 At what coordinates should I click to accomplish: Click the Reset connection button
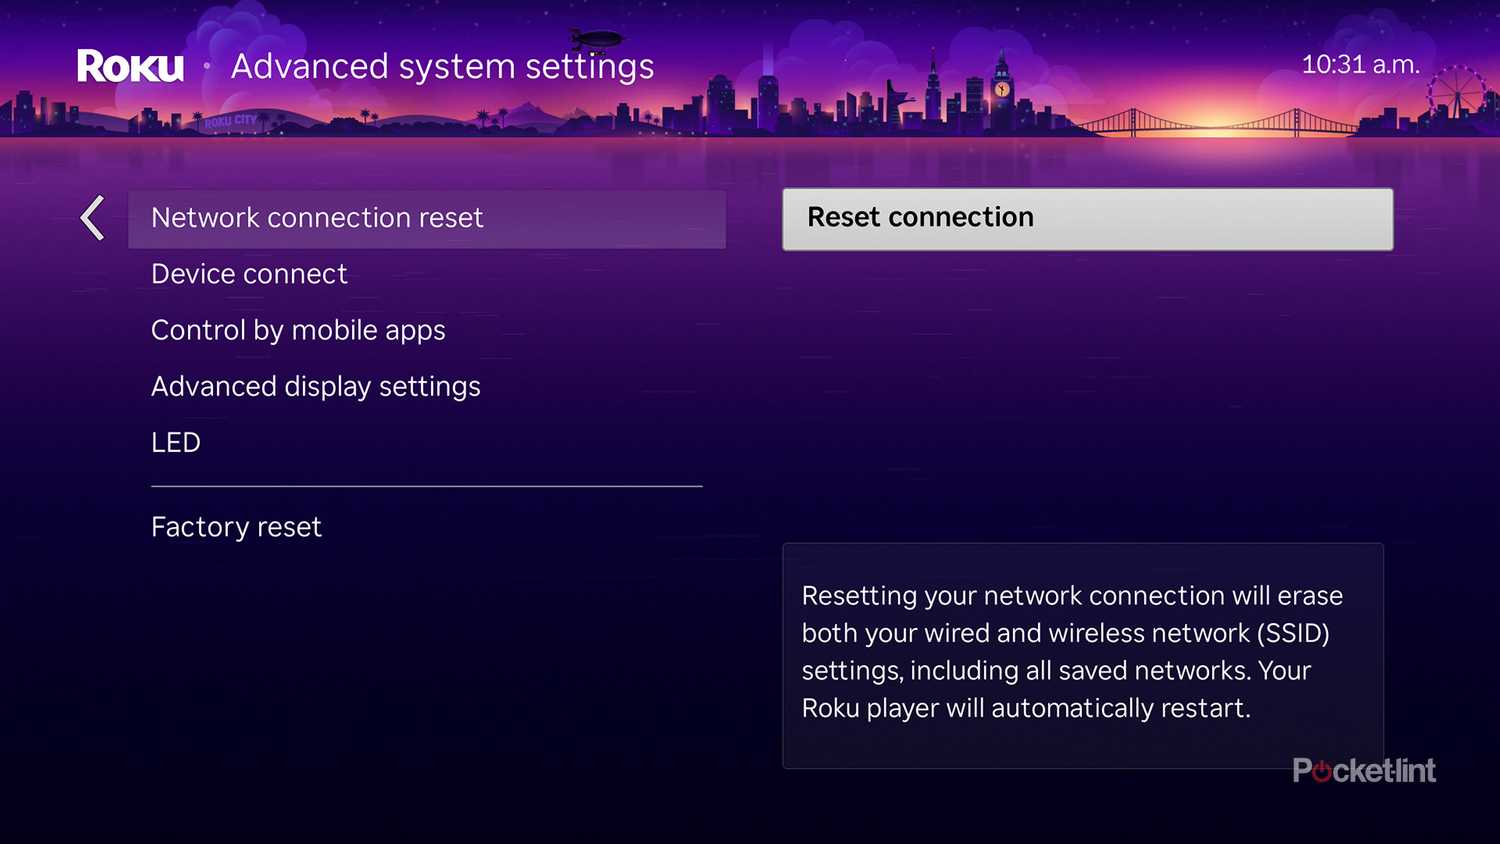(x=1087, y=219)
